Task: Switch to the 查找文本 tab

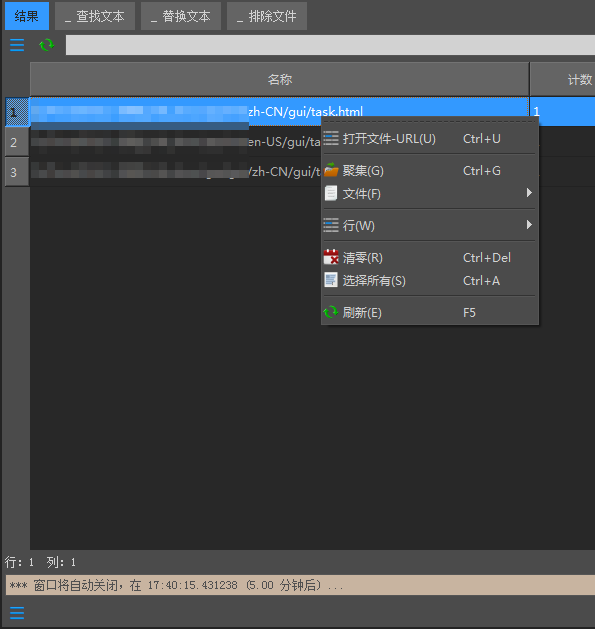Action: (95, 16)
